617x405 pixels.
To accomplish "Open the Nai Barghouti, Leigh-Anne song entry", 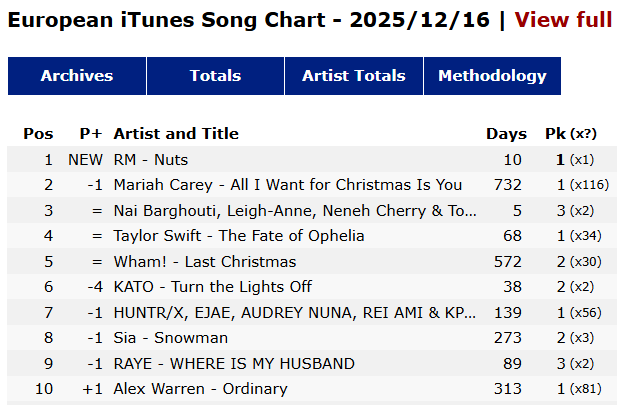I will click(295, 211).
